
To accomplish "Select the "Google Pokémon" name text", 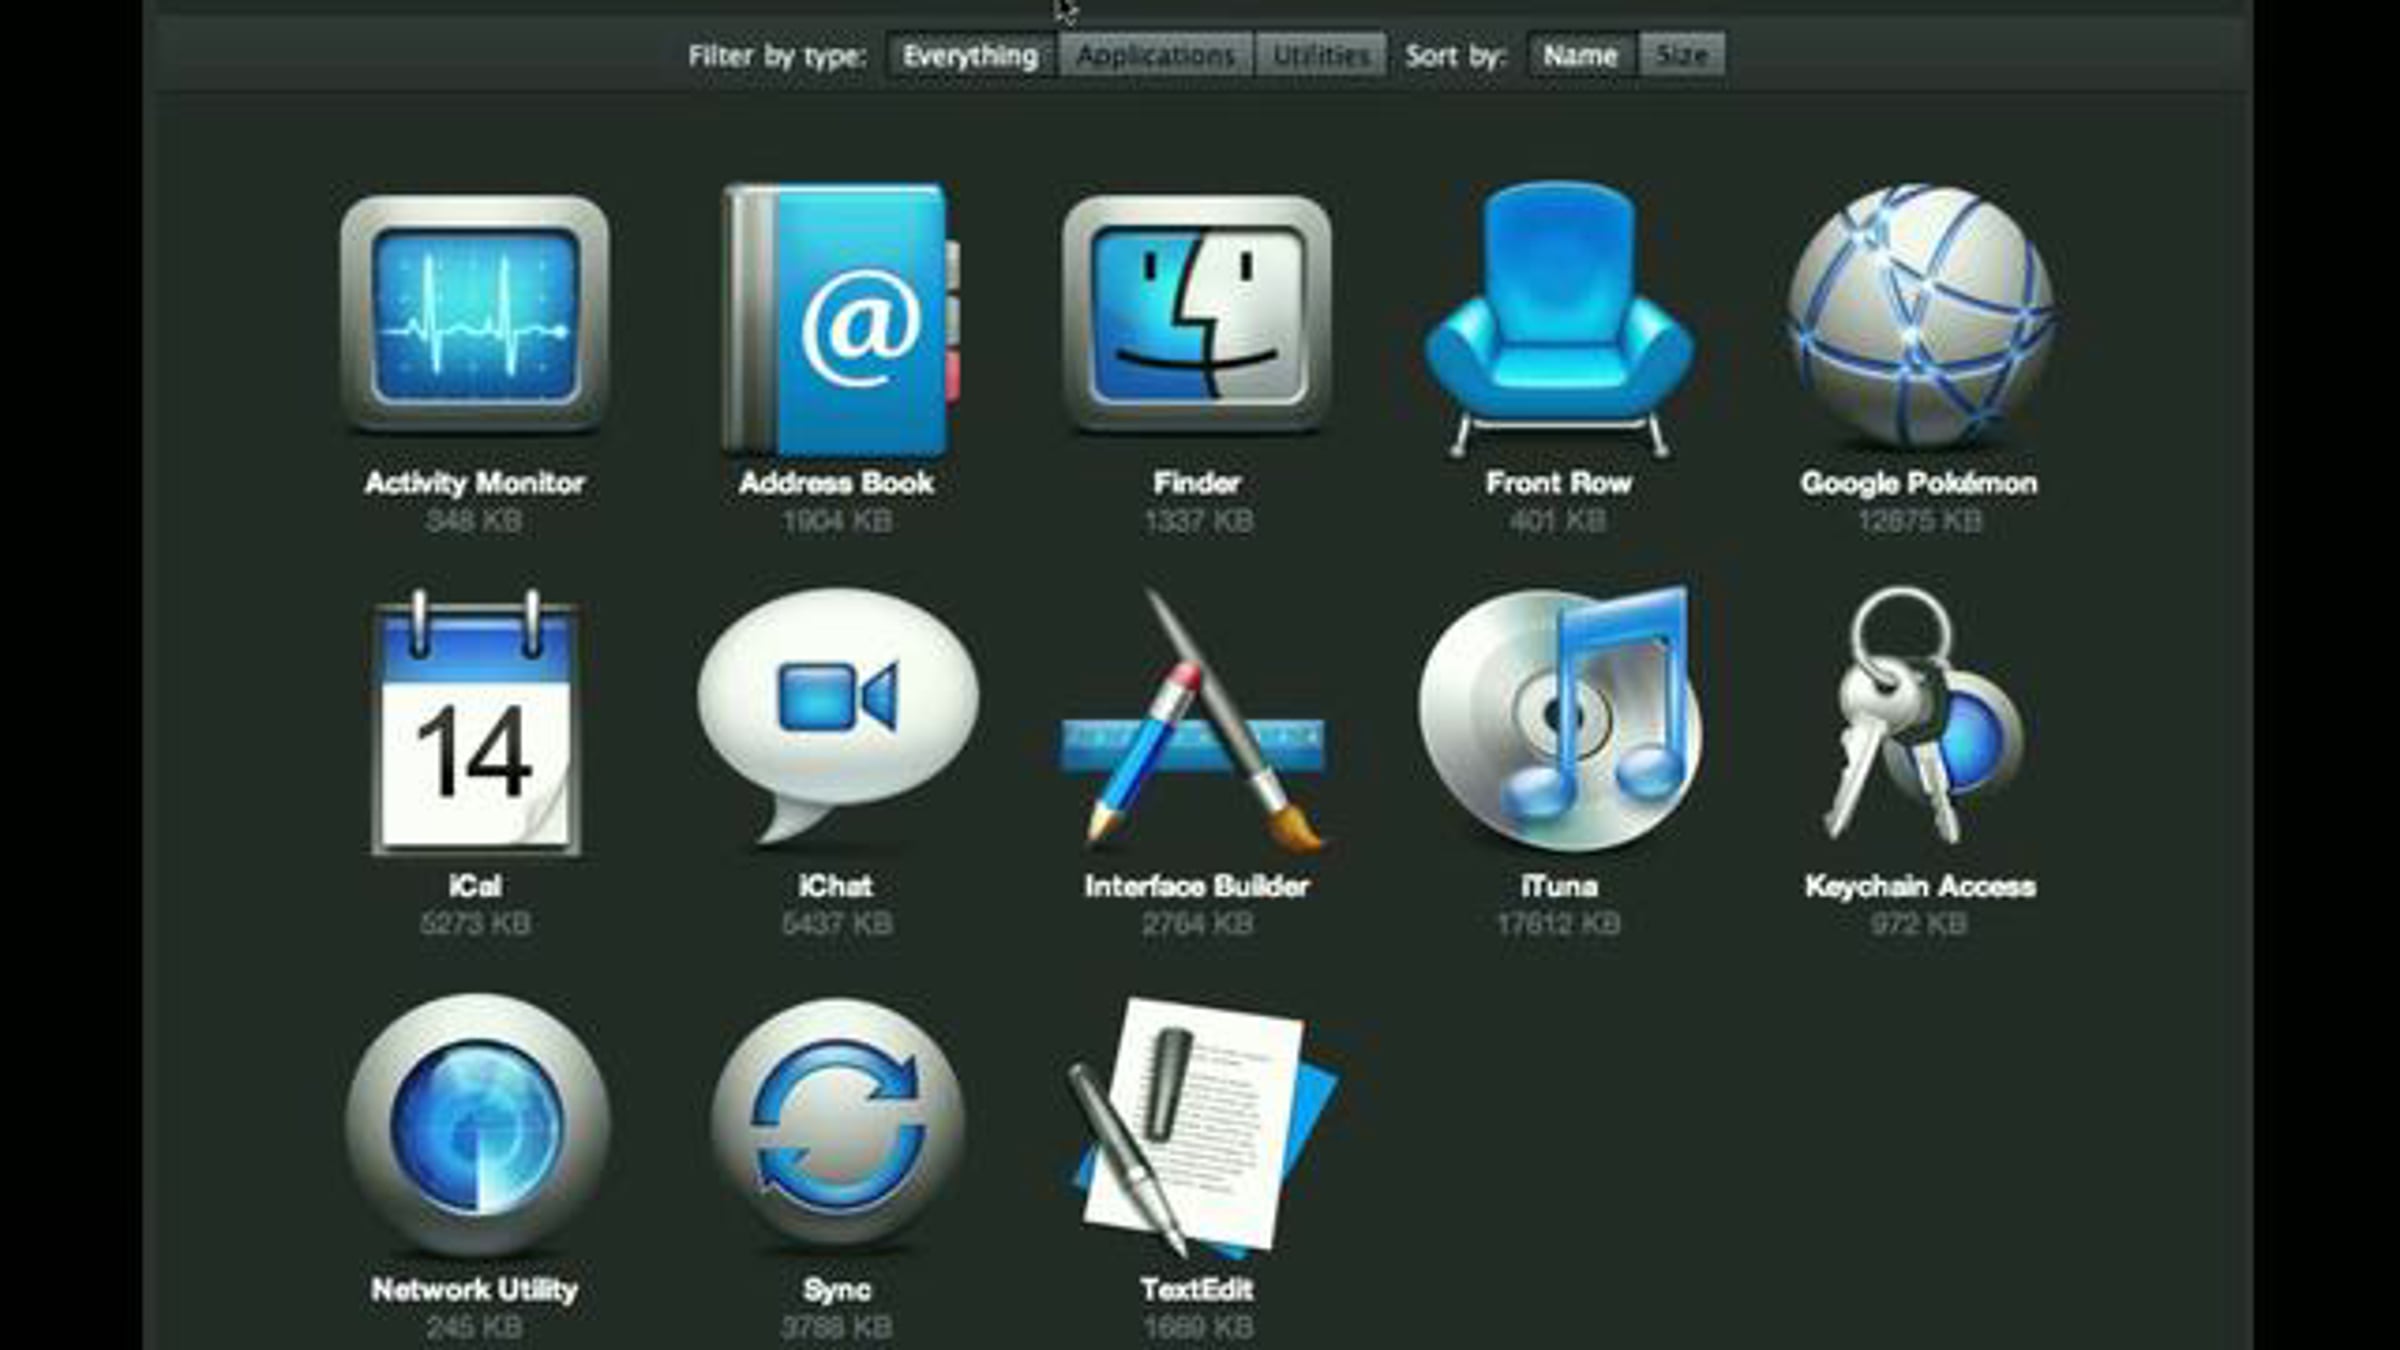I will coord(1919,483).
